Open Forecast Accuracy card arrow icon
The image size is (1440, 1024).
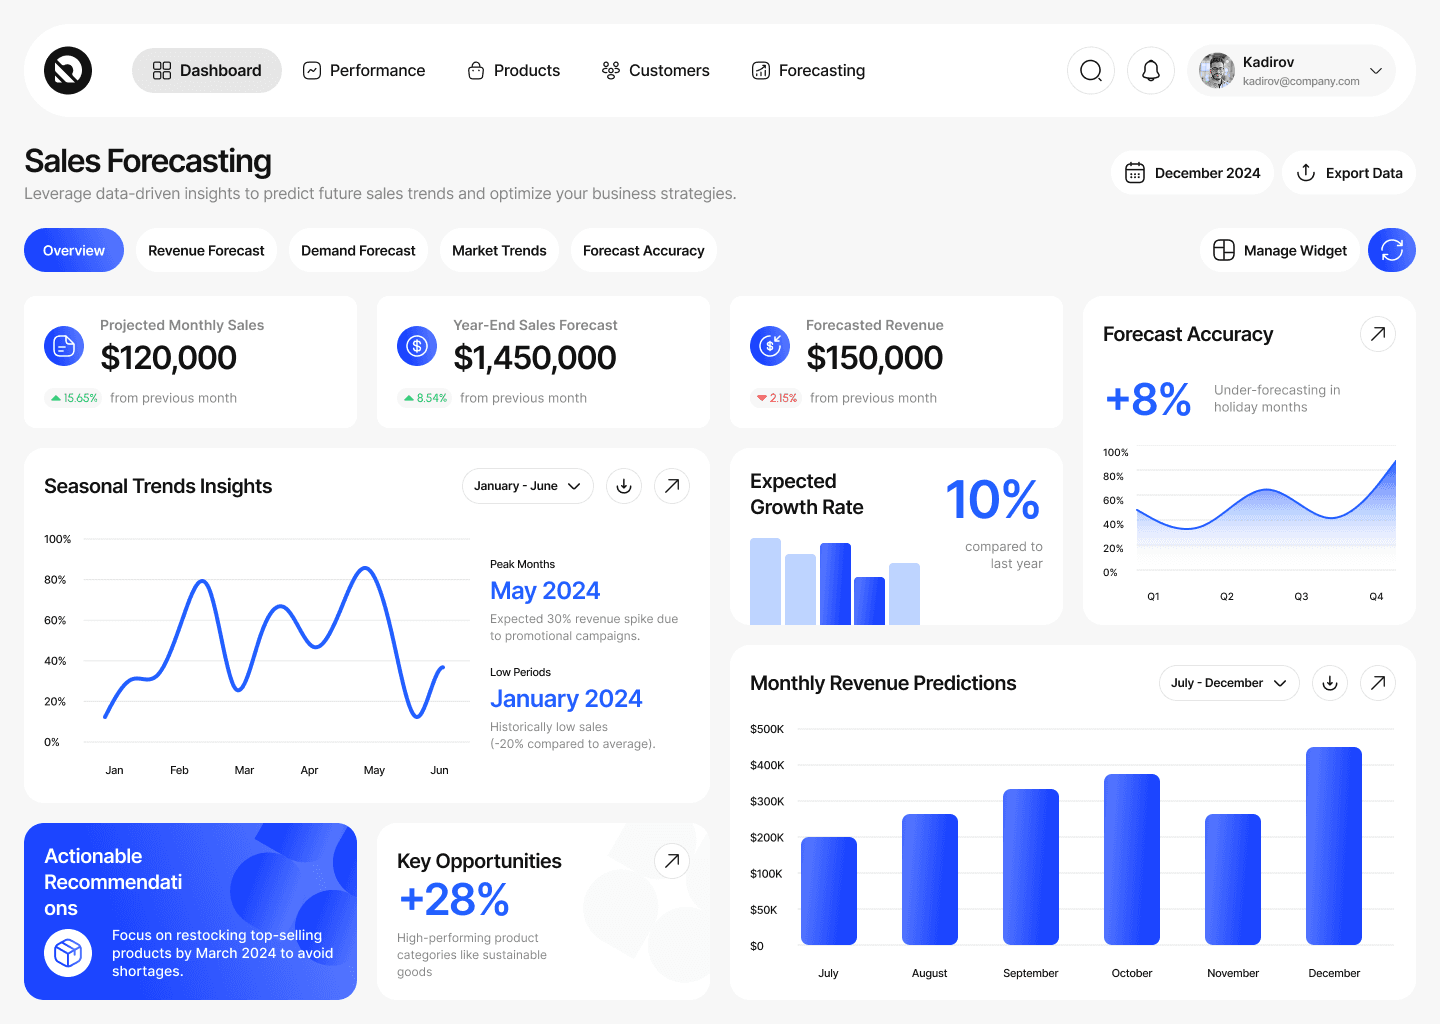coord(1378,334)
